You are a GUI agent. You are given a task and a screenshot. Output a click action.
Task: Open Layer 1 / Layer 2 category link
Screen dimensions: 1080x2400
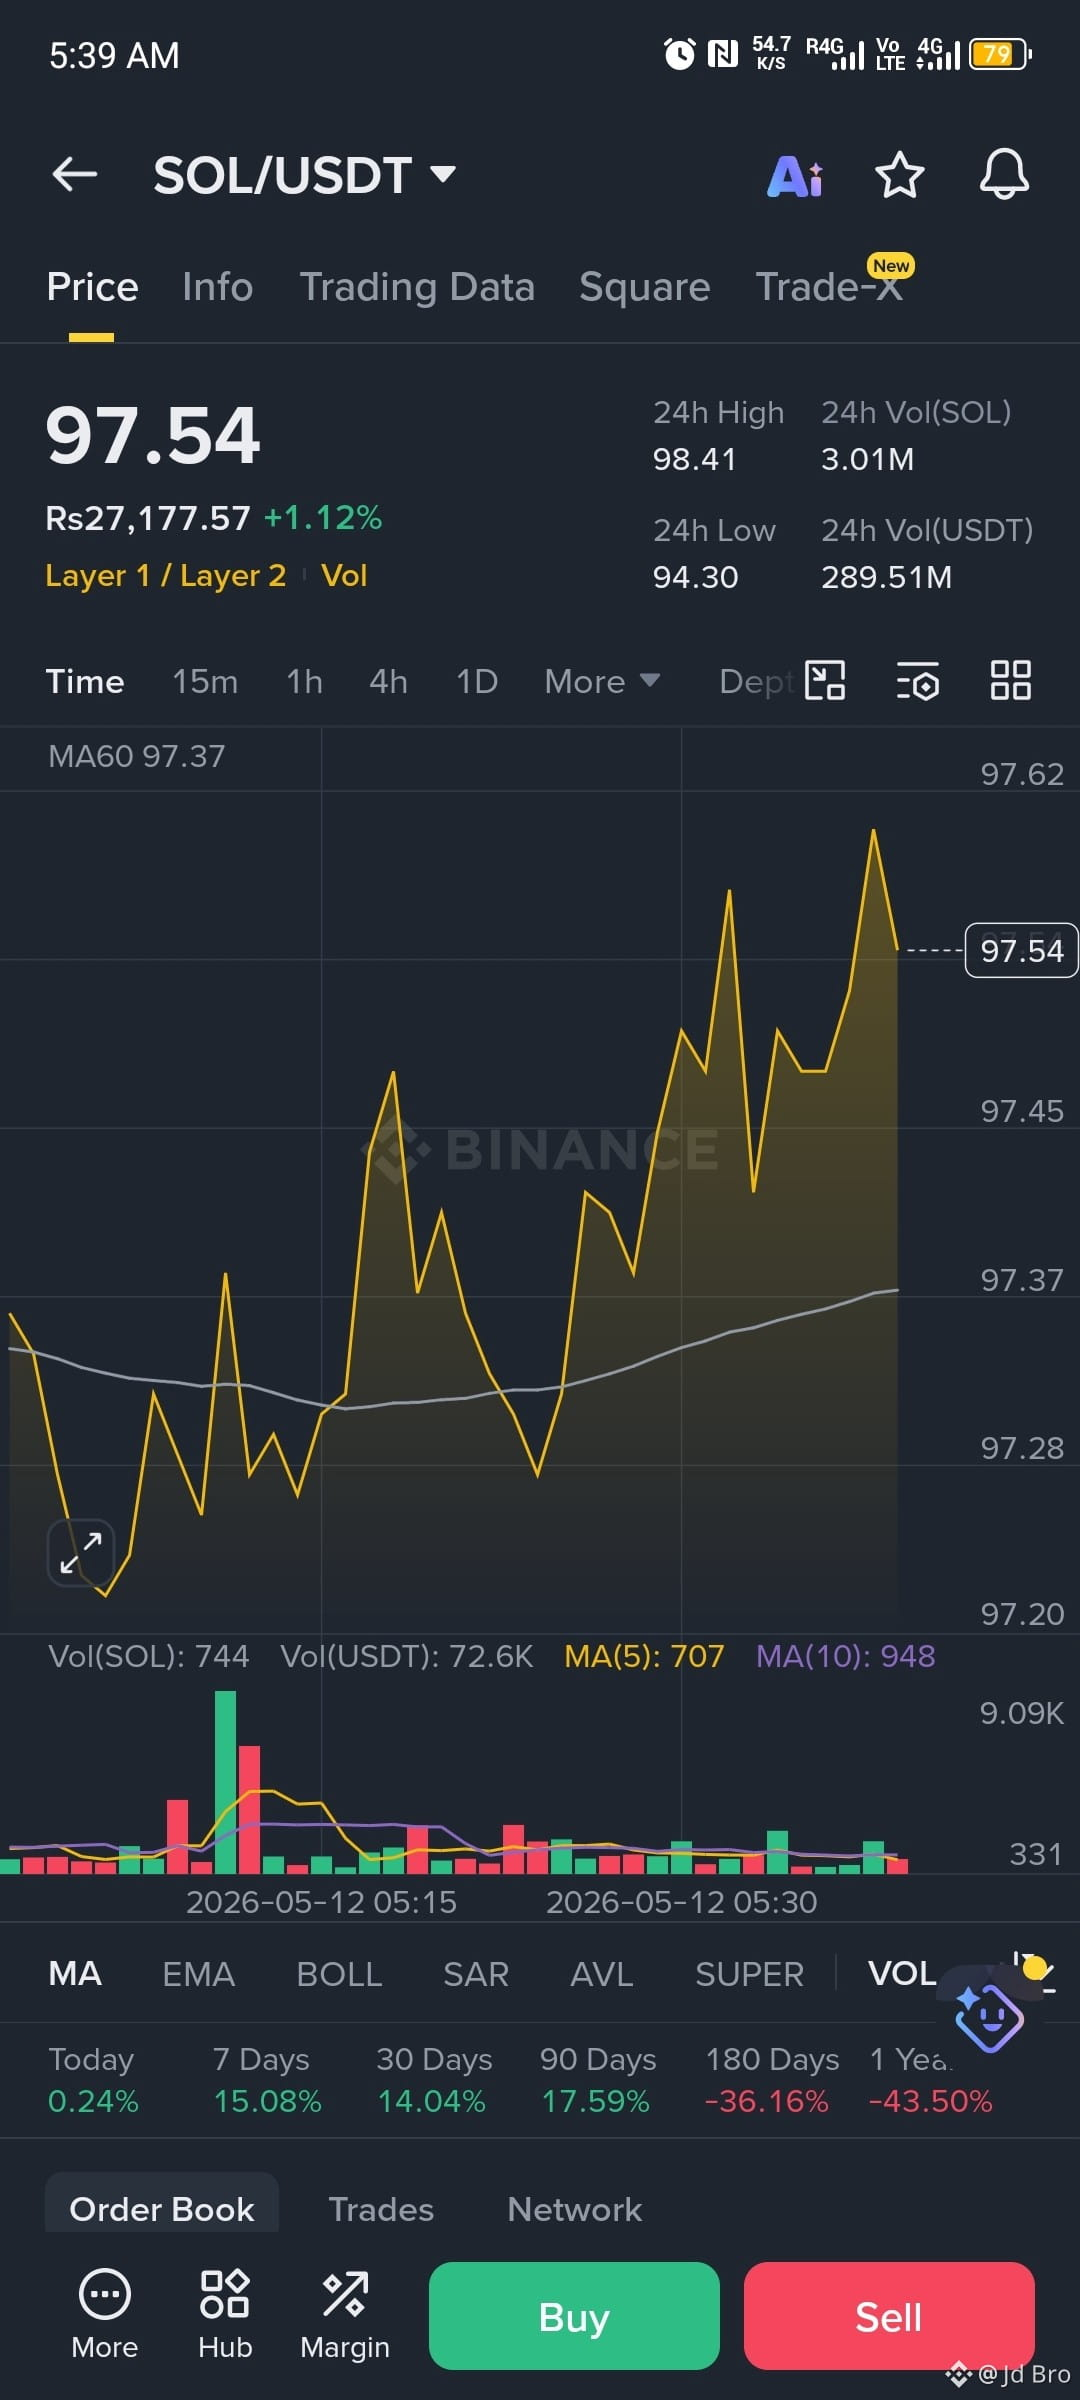tap(166, 575)
